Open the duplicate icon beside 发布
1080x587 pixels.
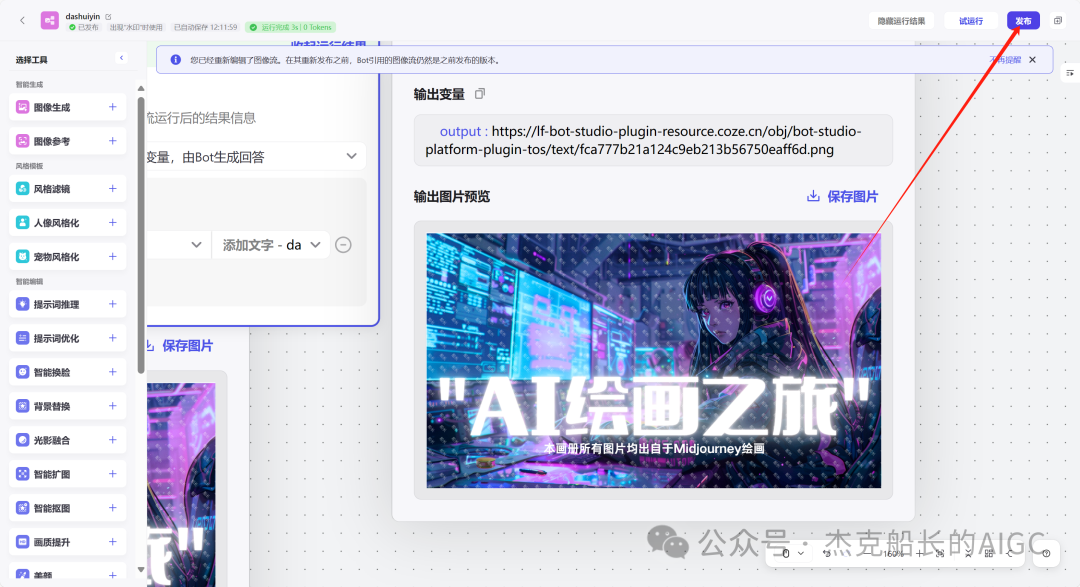pyautogui.click(x=1058, y=21)
